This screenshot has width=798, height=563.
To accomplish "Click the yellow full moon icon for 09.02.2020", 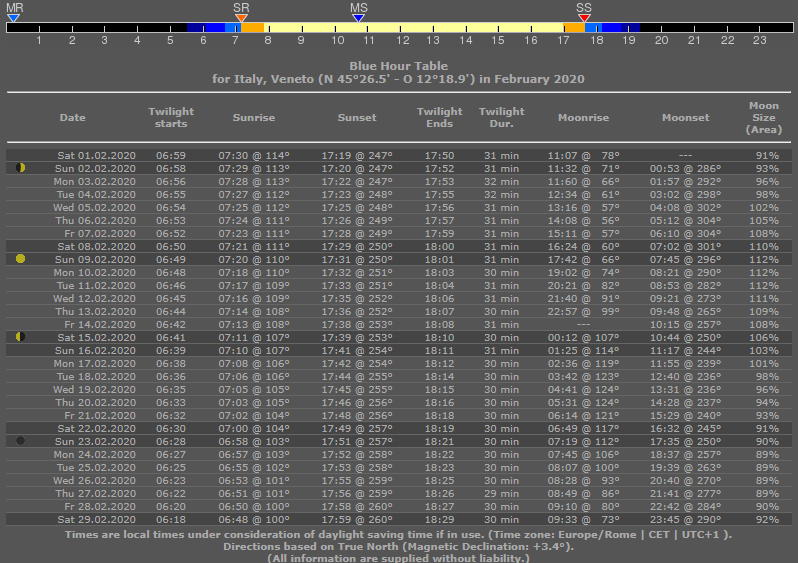I will (x=21, y=259).
